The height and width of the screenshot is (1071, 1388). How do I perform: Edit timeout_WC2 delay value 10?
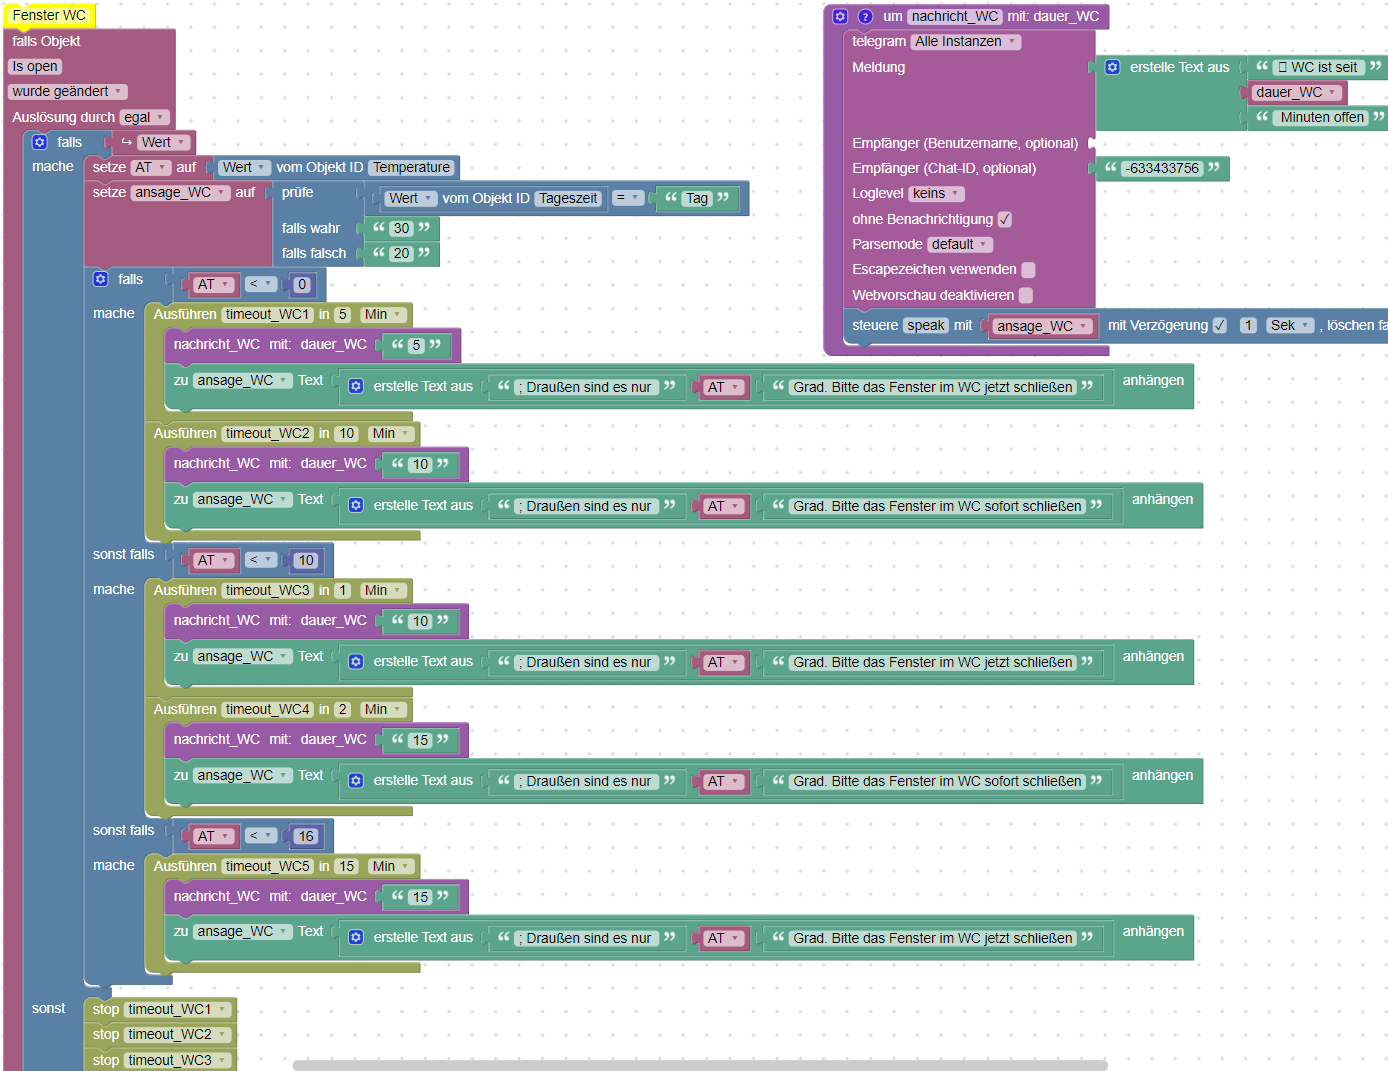(x=346, y=433)
